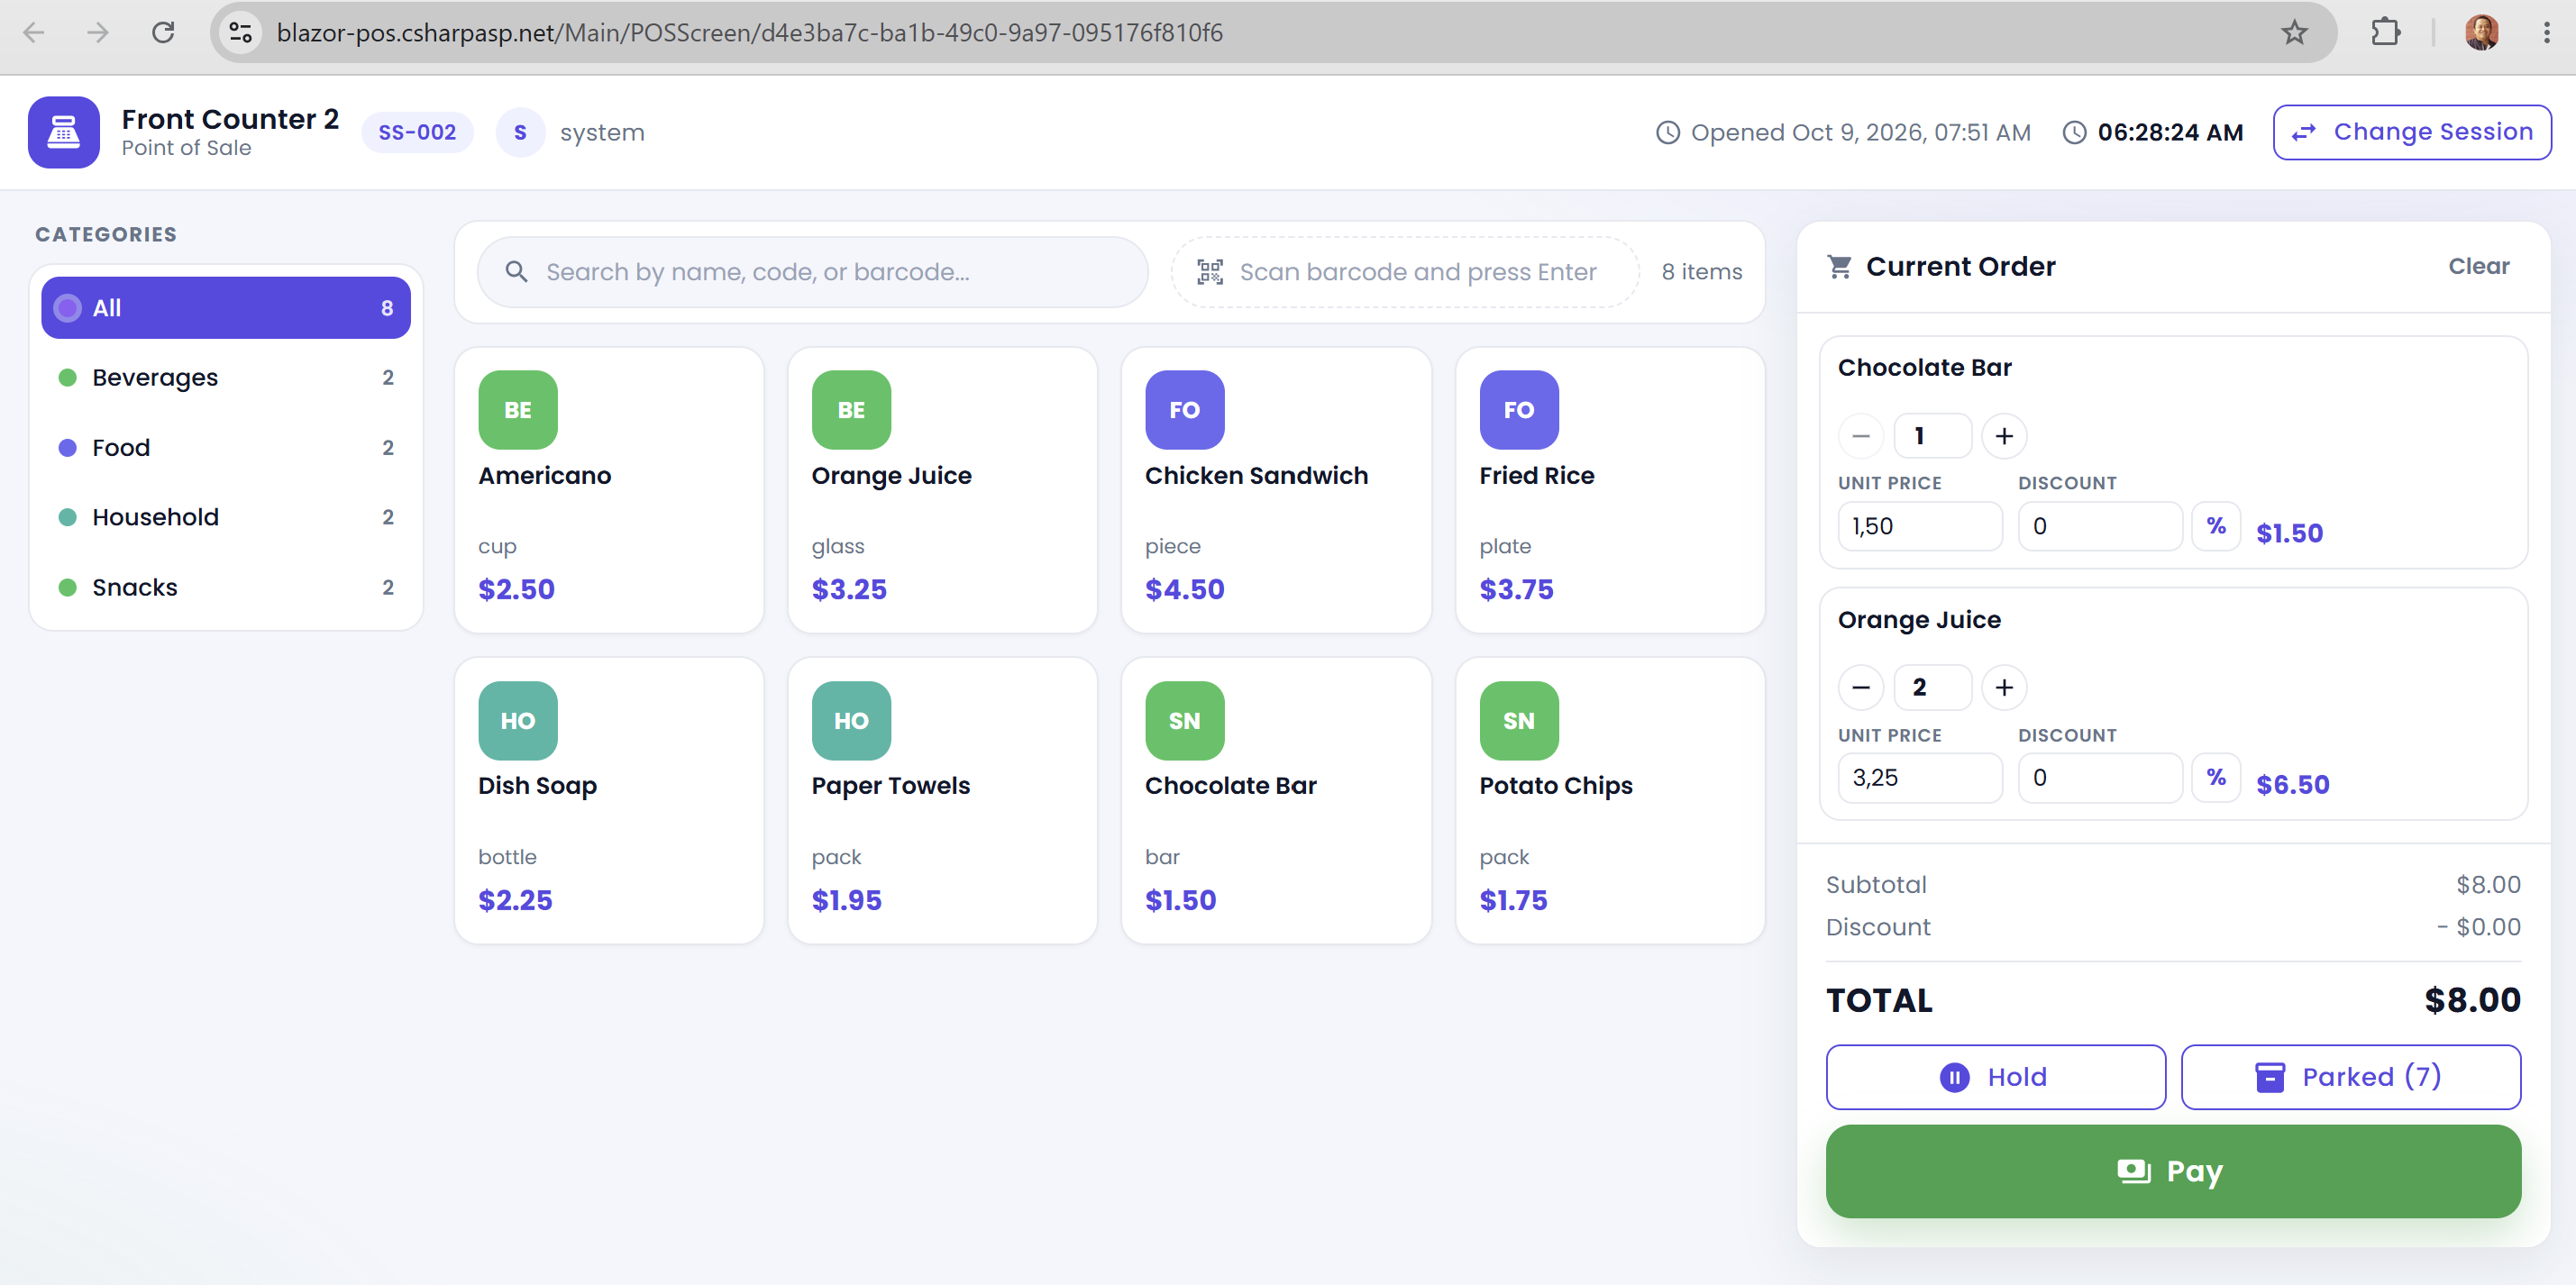
Task: Filter by Beverages category
Action: pos(225,378)
